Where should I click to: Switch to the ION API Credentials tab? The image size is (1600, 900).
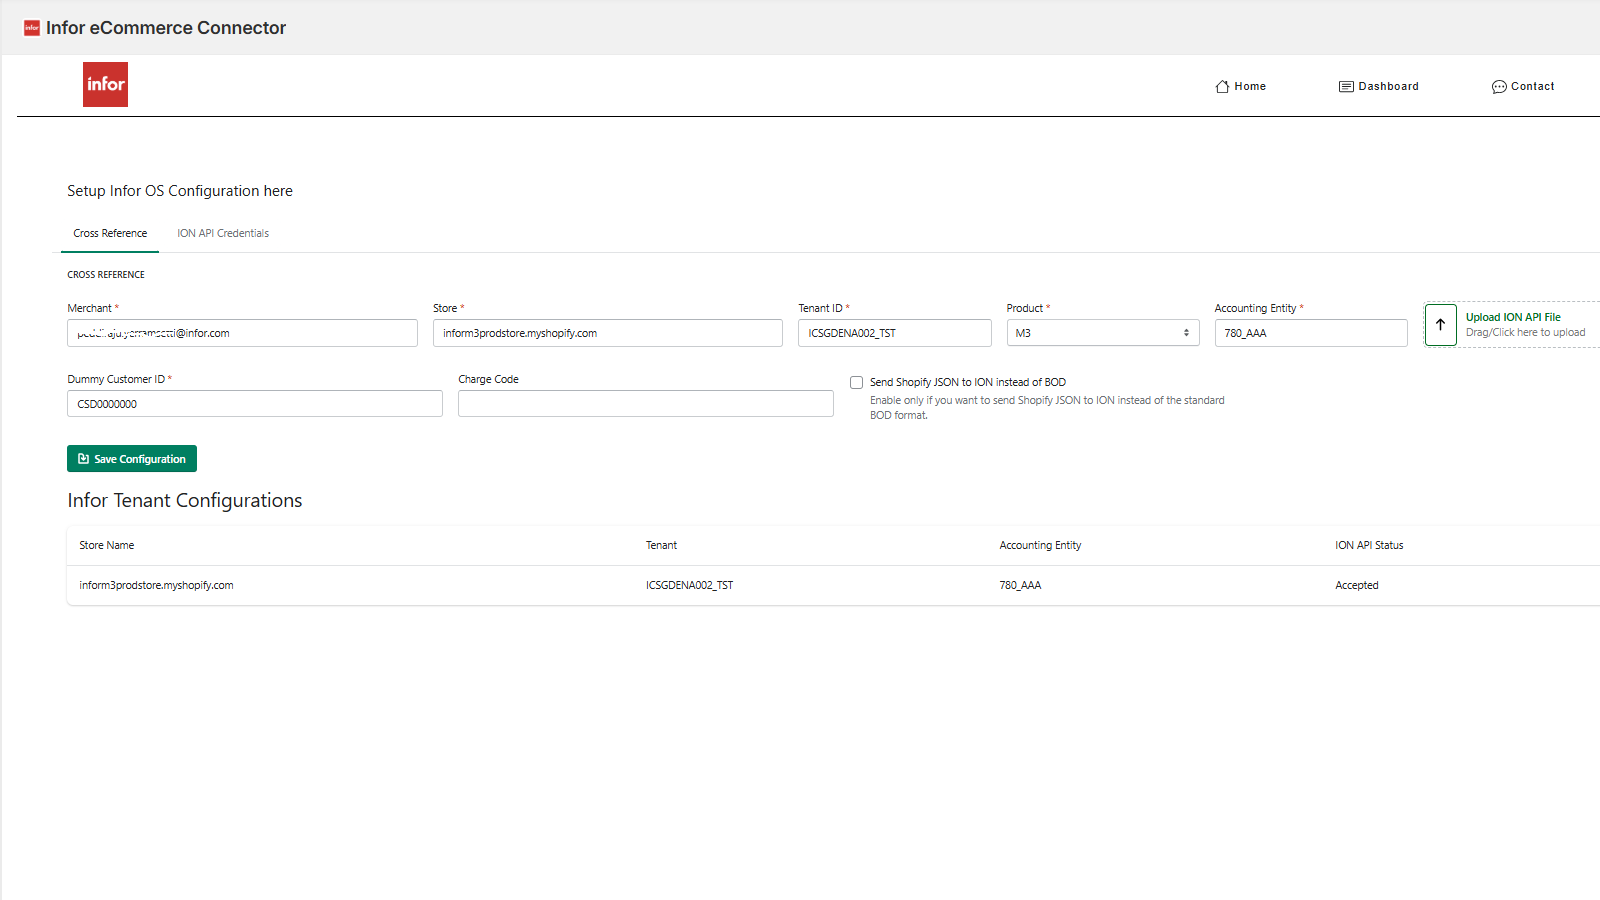(223, 233)
